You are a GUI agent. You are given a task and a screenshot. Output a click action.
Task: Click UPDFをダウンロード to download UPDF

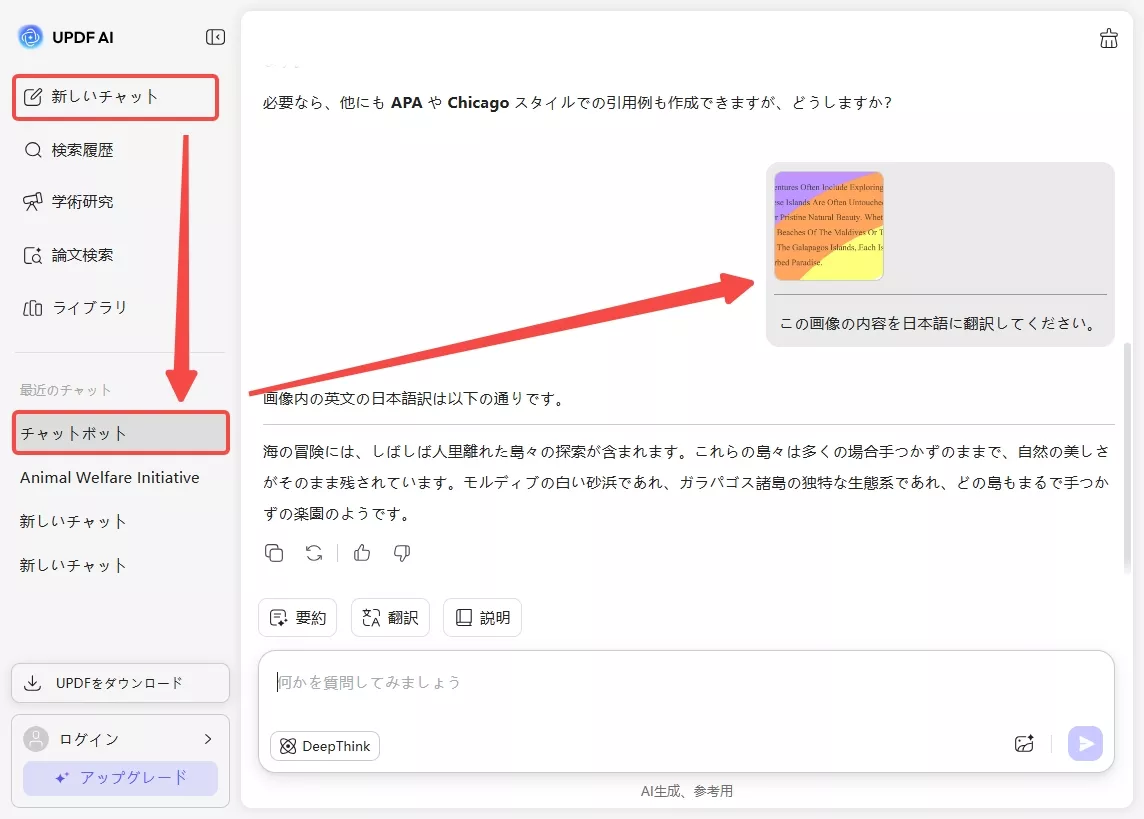coord(120,683)
